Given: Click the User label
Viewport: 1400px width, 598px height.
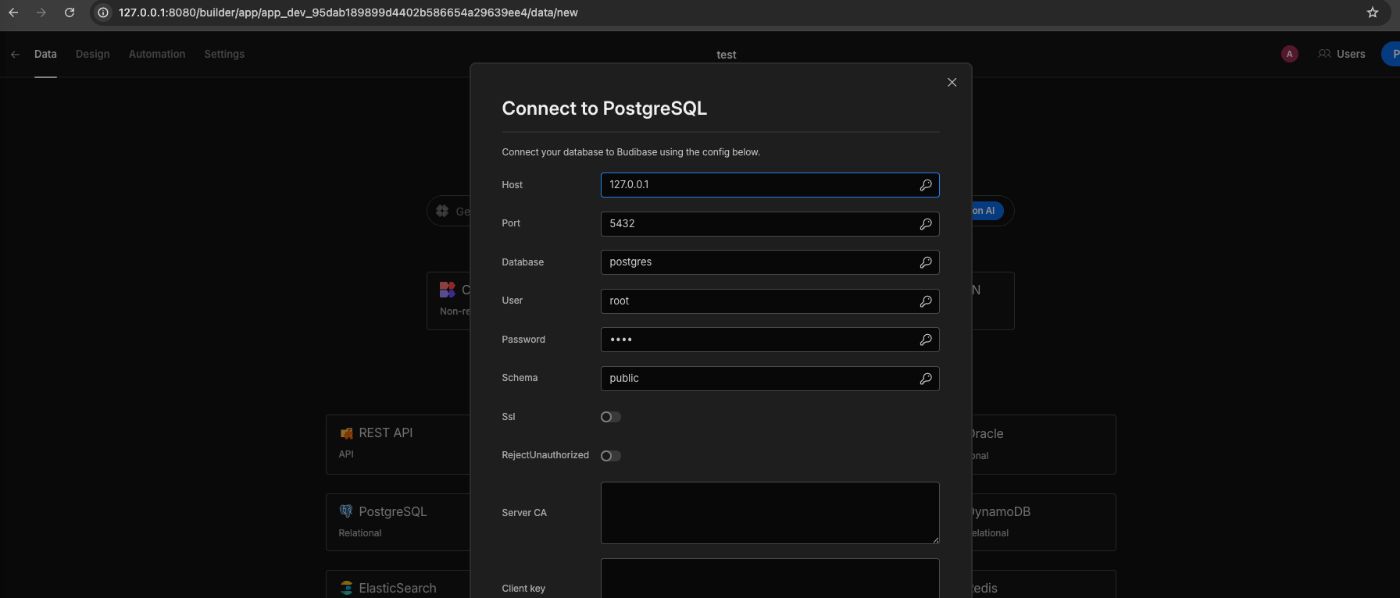Looking at the screenshot, I should 512,300.
